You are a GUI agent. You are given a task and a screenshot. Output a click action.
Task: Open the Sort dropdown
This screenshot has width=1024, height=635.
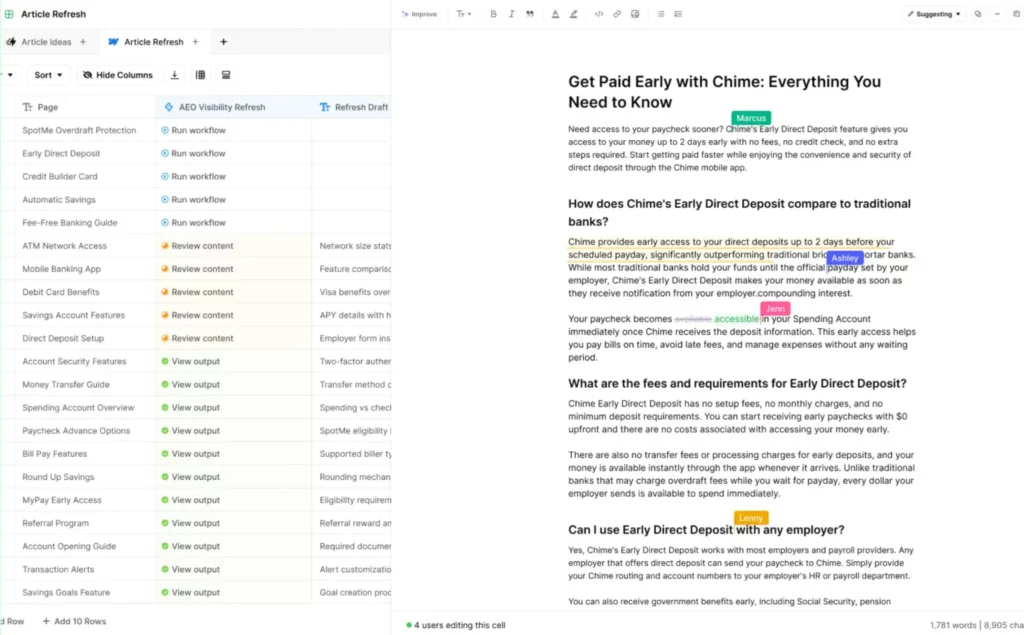click(48, 75)
